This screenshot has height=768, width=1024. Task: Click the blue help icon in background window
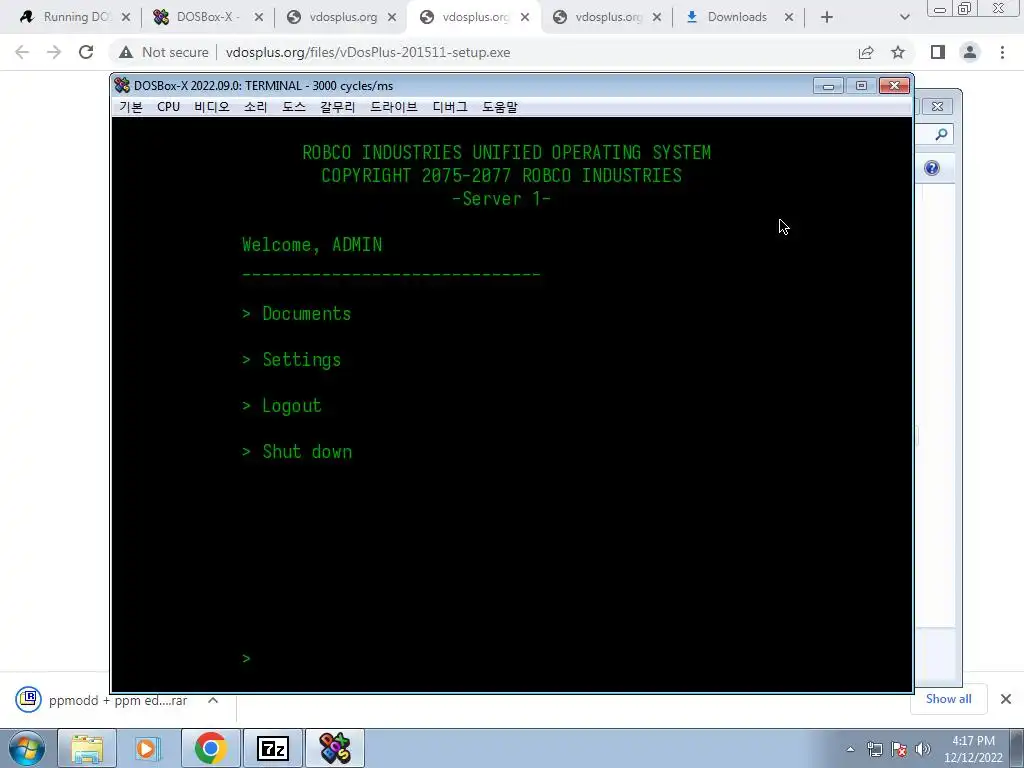point(932,168)
